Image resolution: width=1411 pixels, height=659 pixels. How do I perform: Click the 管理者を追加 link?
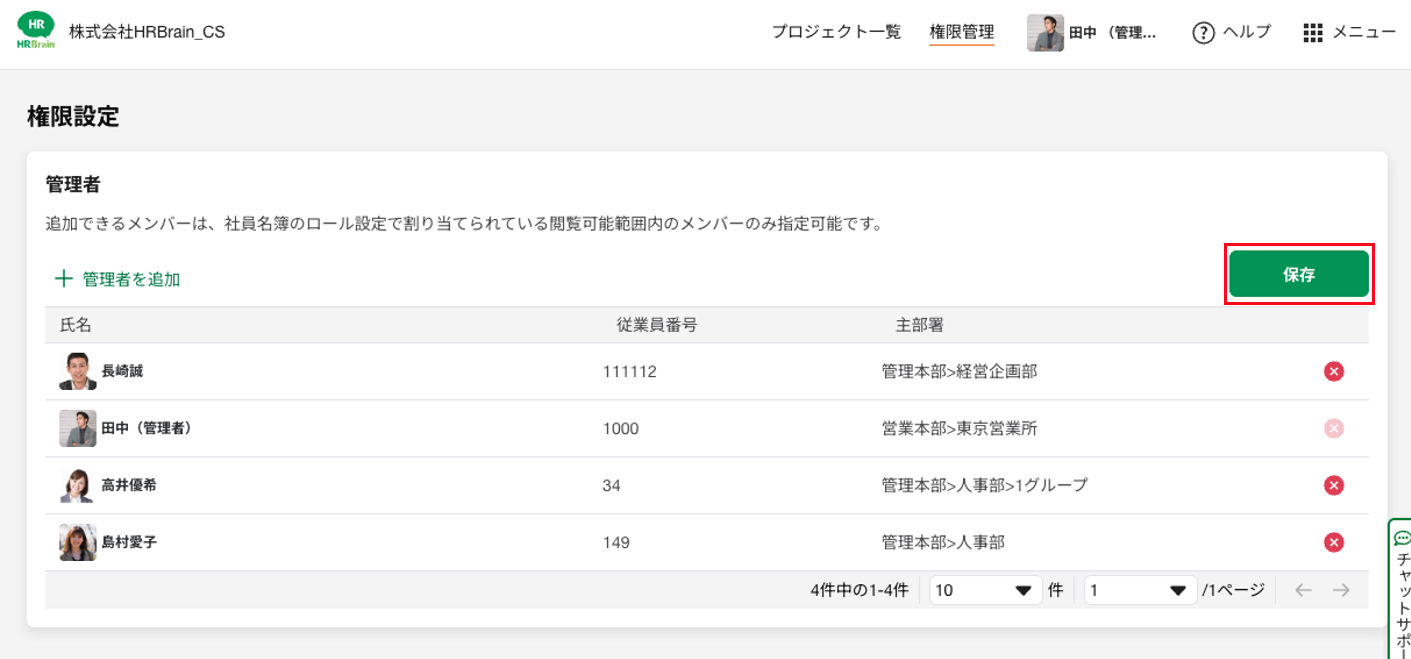click(131, 279)
